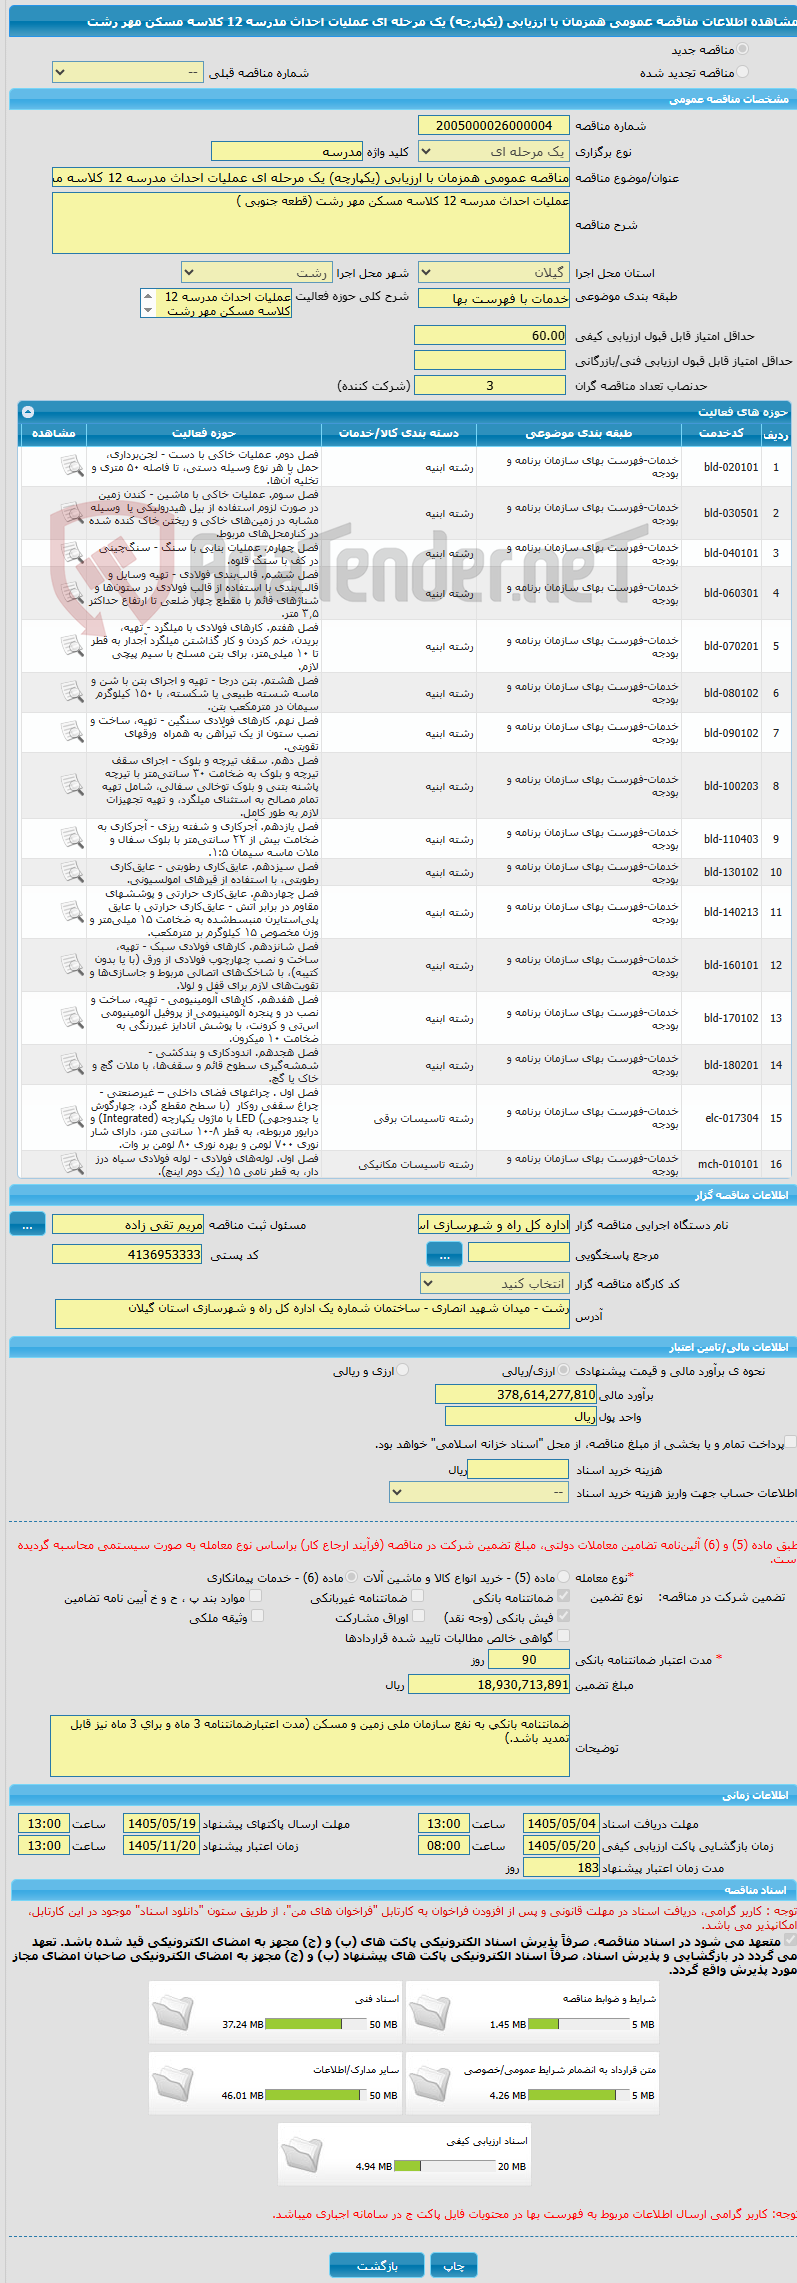Click the طبقه بندی موضوعی column header
The height and width of the screenshot is (2283, 797).
579,433
